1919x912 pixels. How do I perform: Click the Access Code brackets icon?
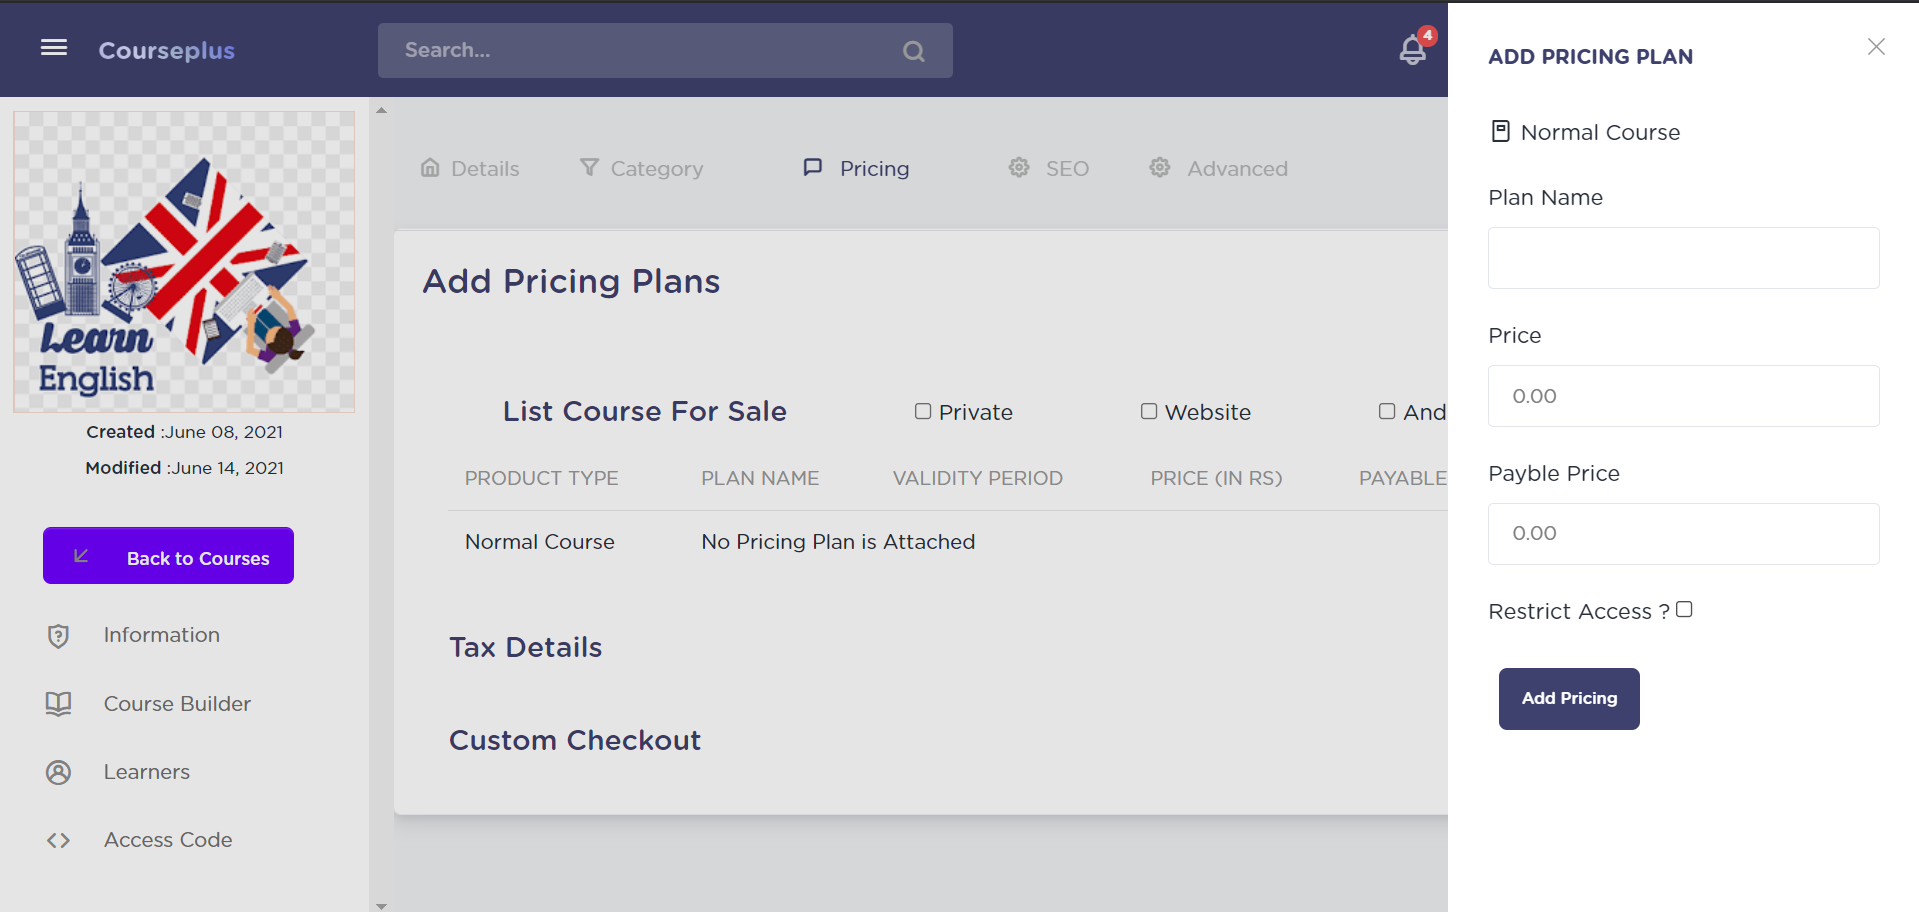(59, 840)
